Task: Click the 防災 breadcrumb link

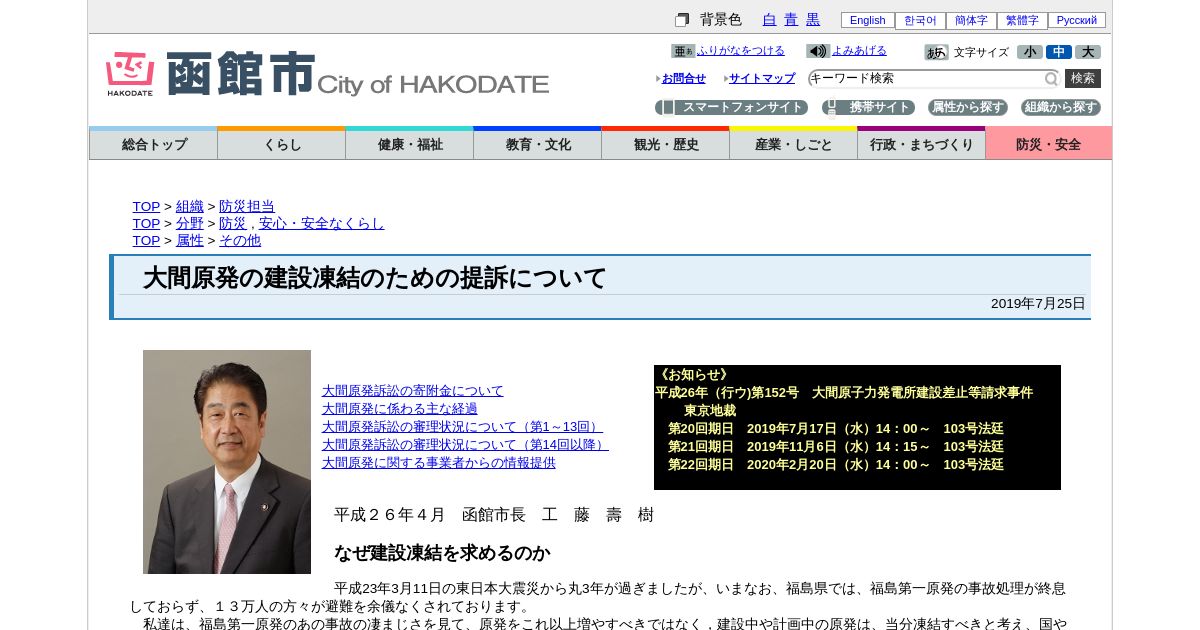Action: (x=233, y=223)
